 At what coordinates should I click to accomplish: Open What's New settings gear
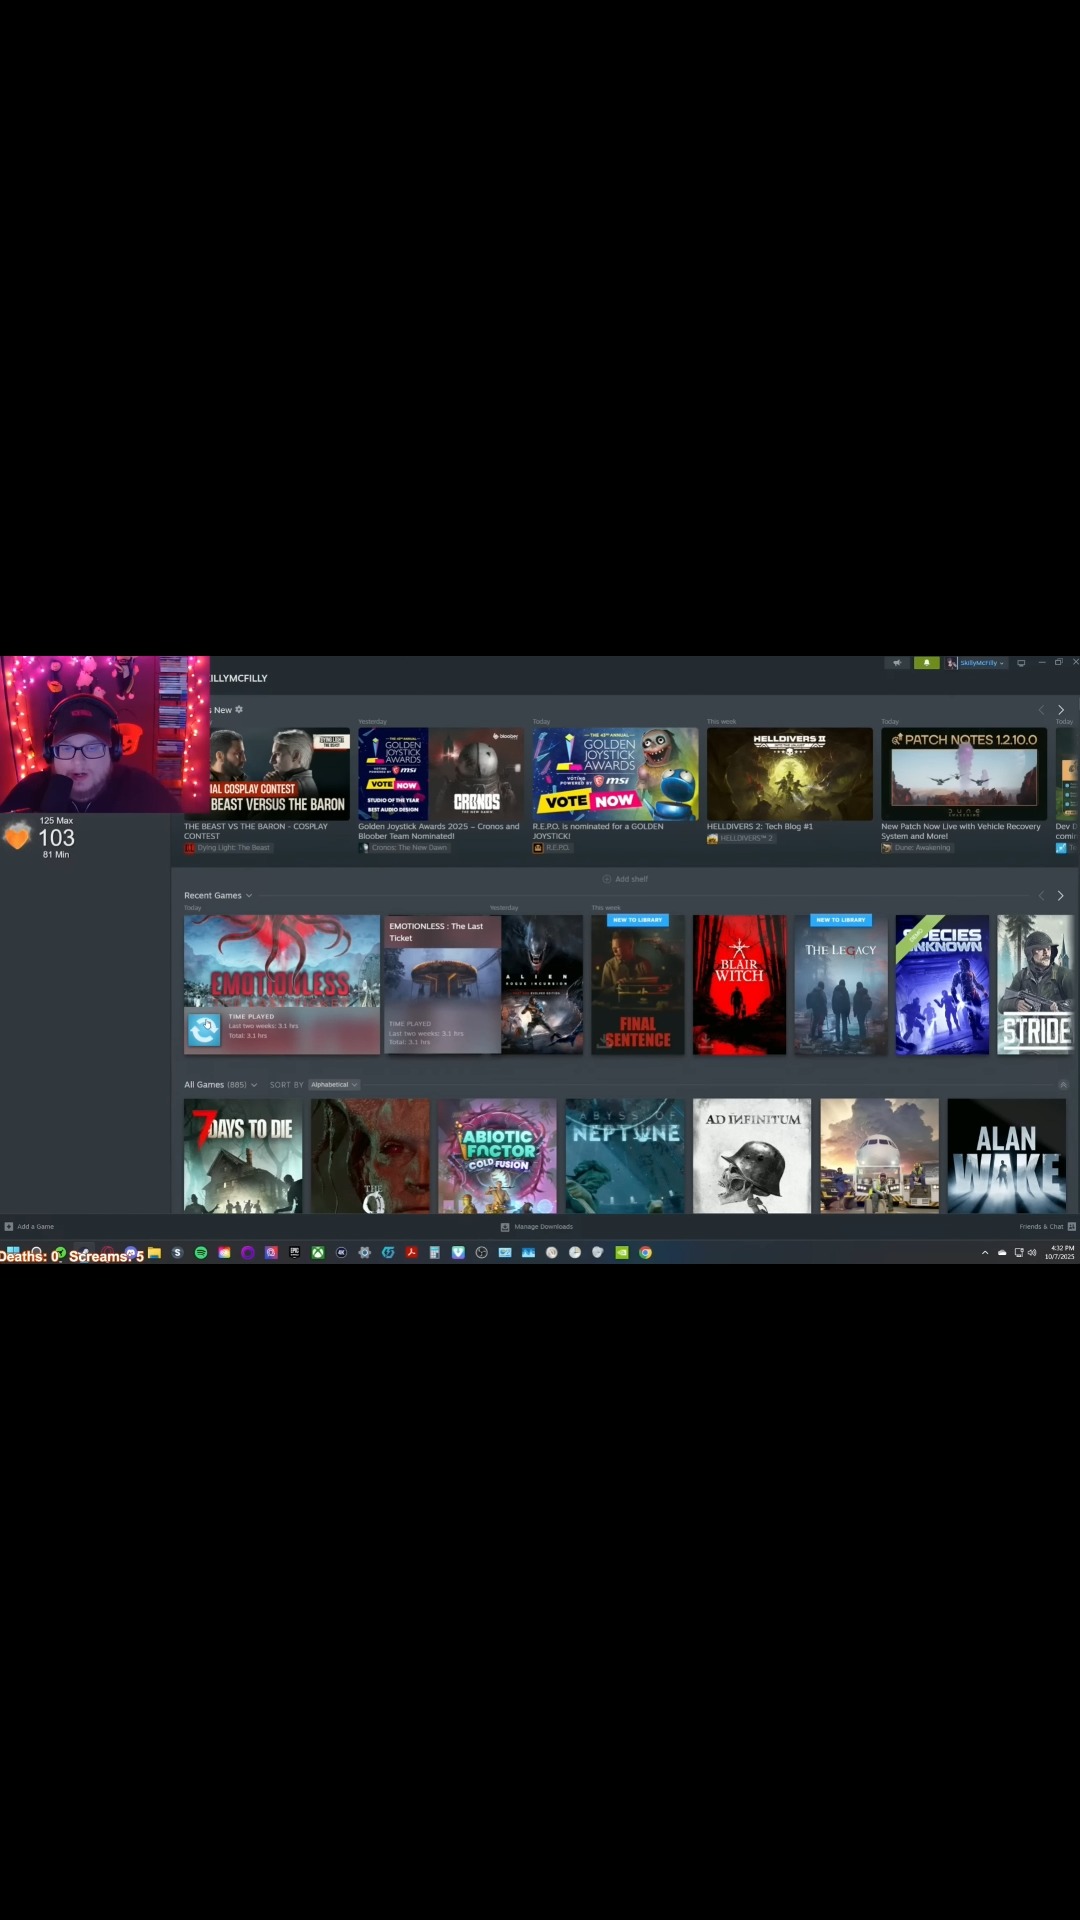click(x=239, y=709)
